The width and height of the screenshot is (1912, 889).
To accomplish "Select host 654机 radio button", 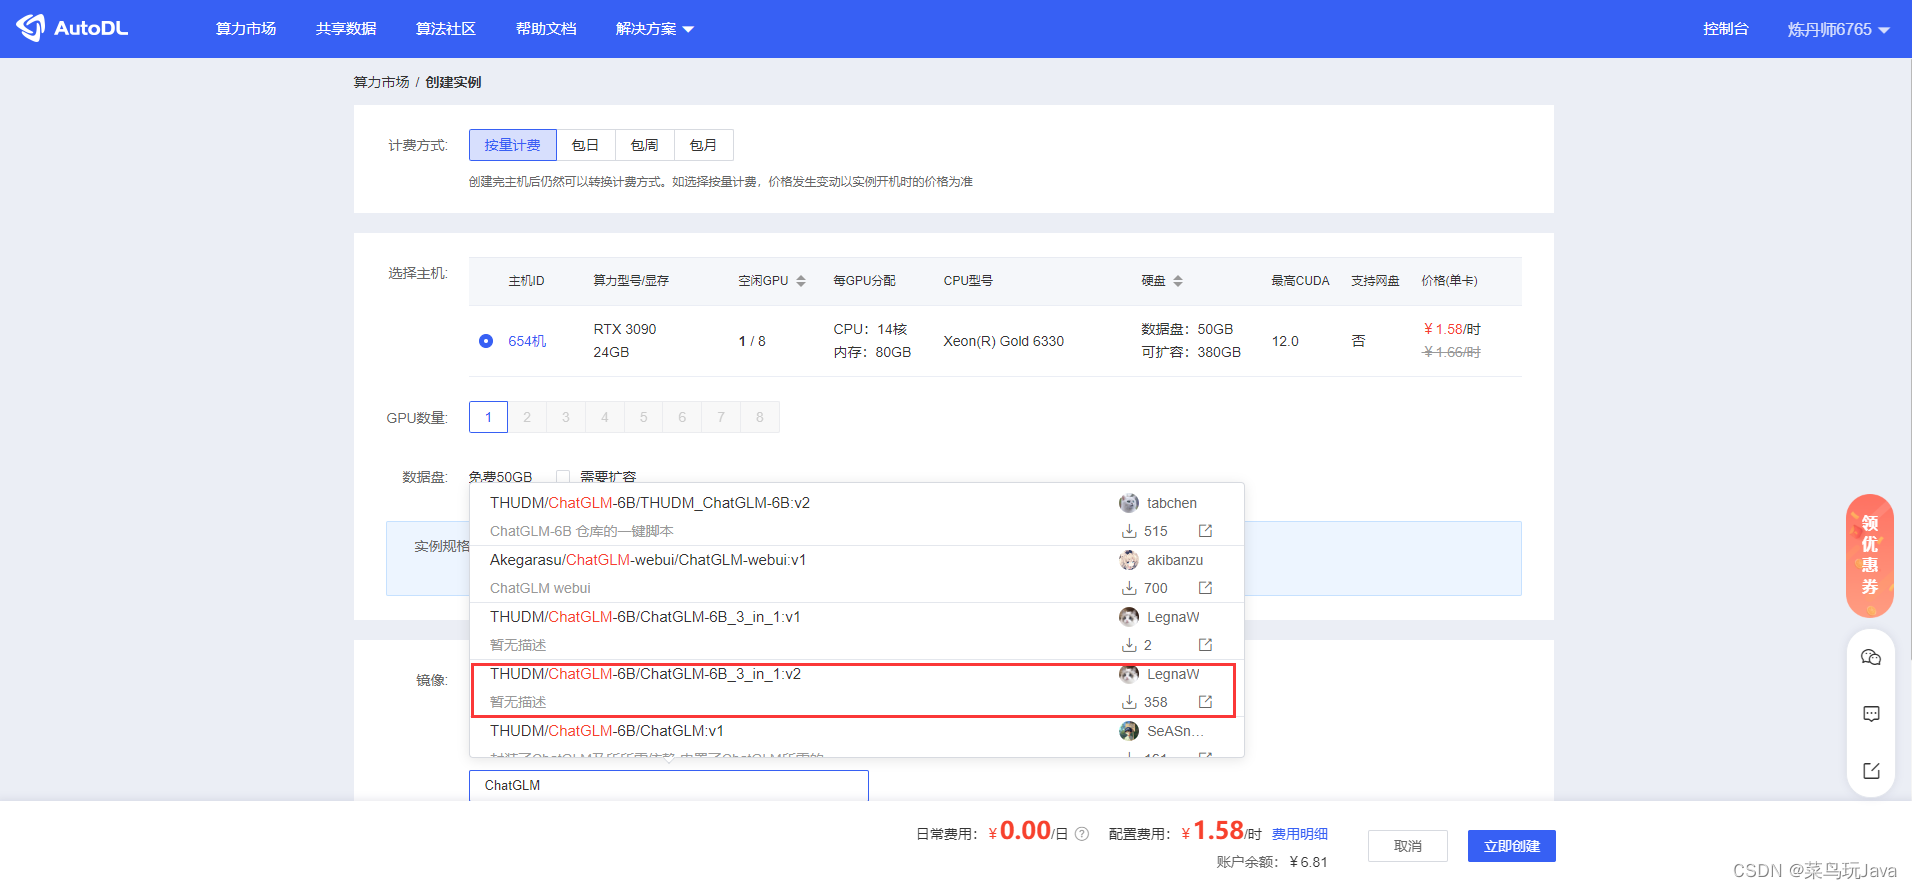I will click(486, 341).
